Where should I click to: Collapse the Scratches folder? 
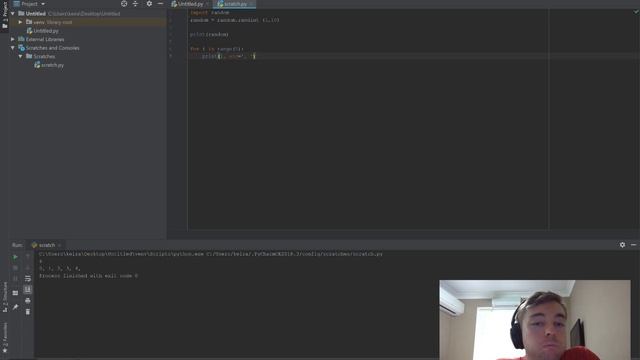tap(20, 56)
